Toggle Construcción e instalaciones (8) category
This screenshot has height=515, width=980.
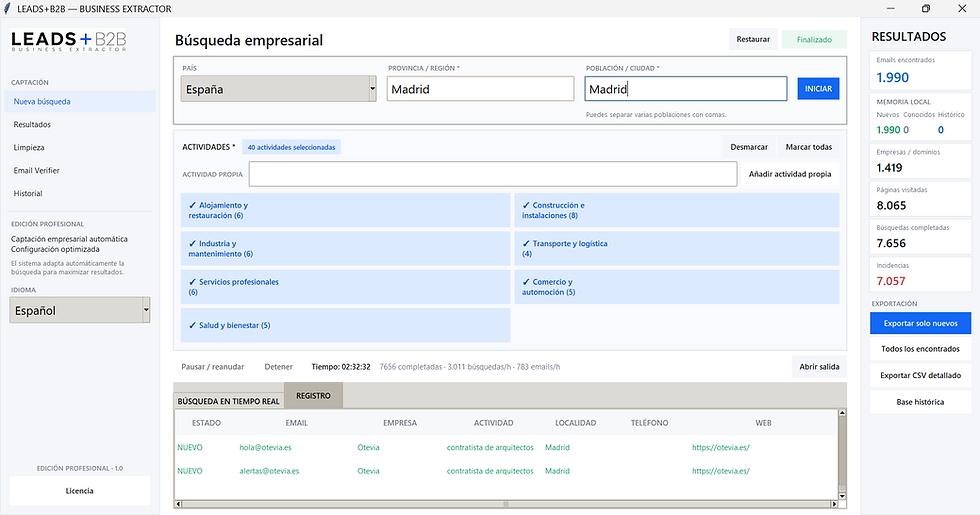point(677,210)
